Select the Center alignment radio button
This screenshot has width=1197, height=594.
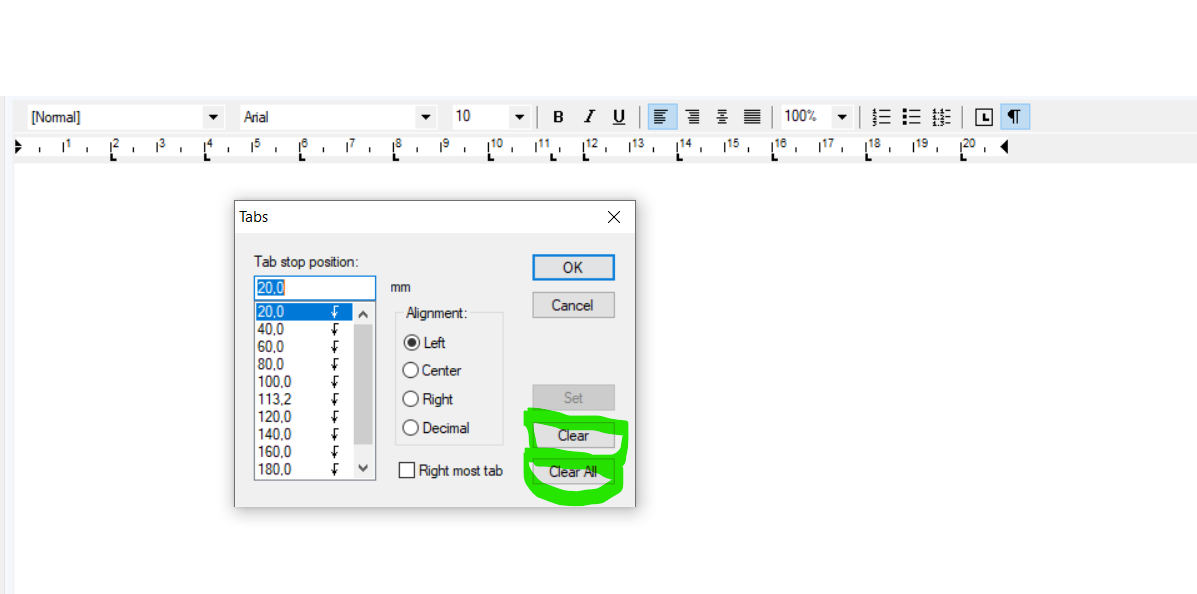[411, 370]
